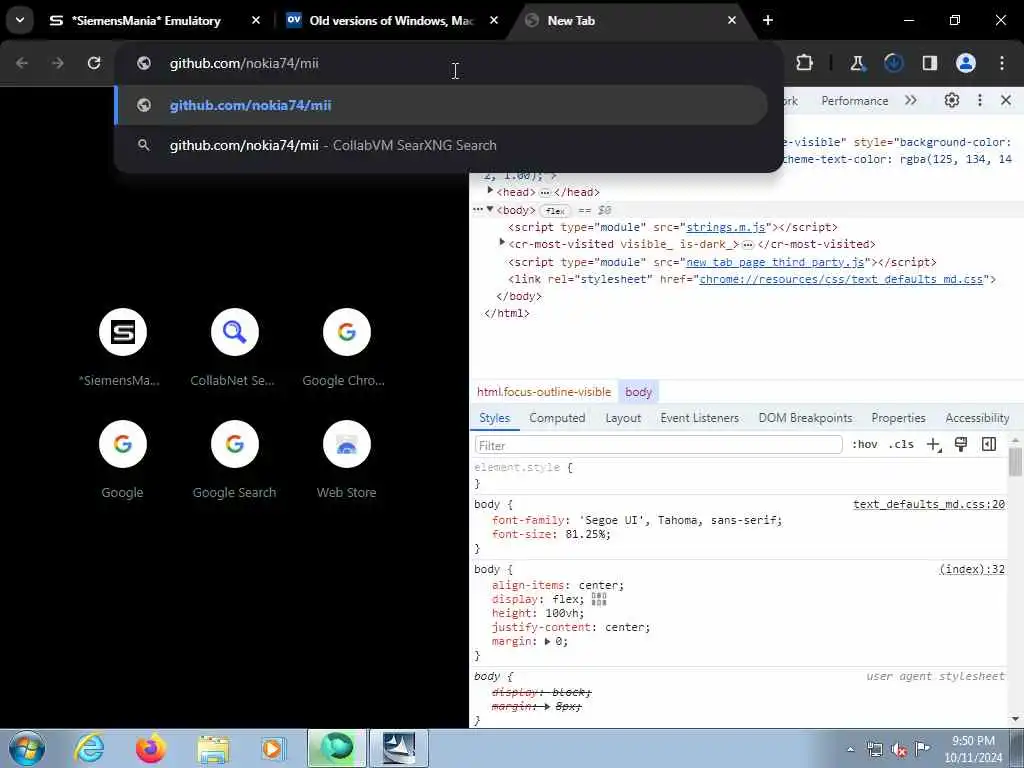Open the DOM Breakpoints tab
1024x768 pixels.
pos(805,418)
